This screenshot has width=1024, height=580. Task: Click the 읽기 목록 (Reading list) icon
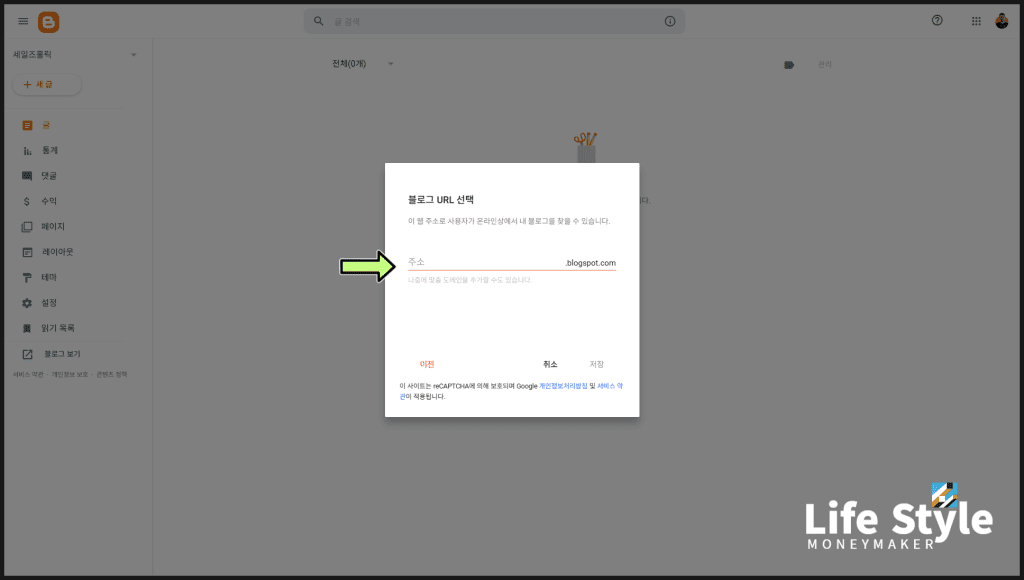coord(25,327)
